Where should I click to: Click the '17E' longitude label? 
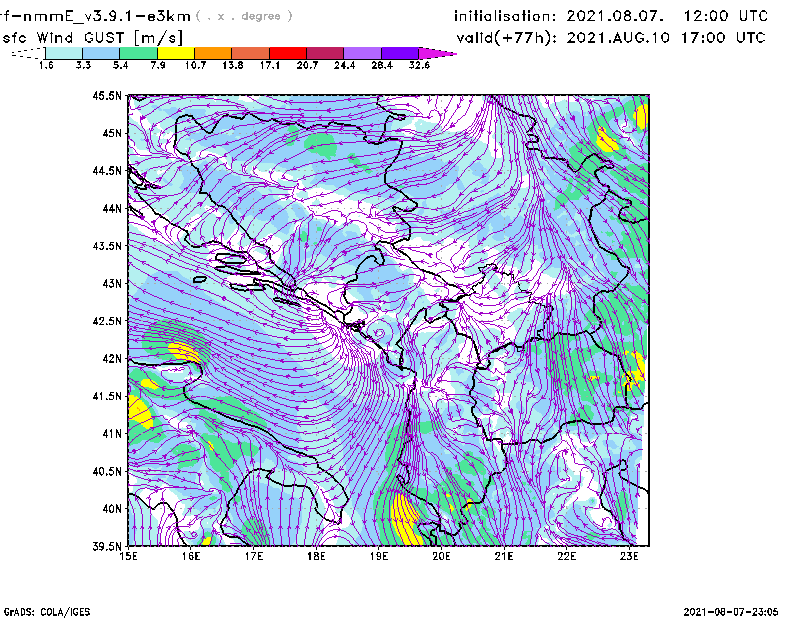pyautogui.click(x=254, y=556)
